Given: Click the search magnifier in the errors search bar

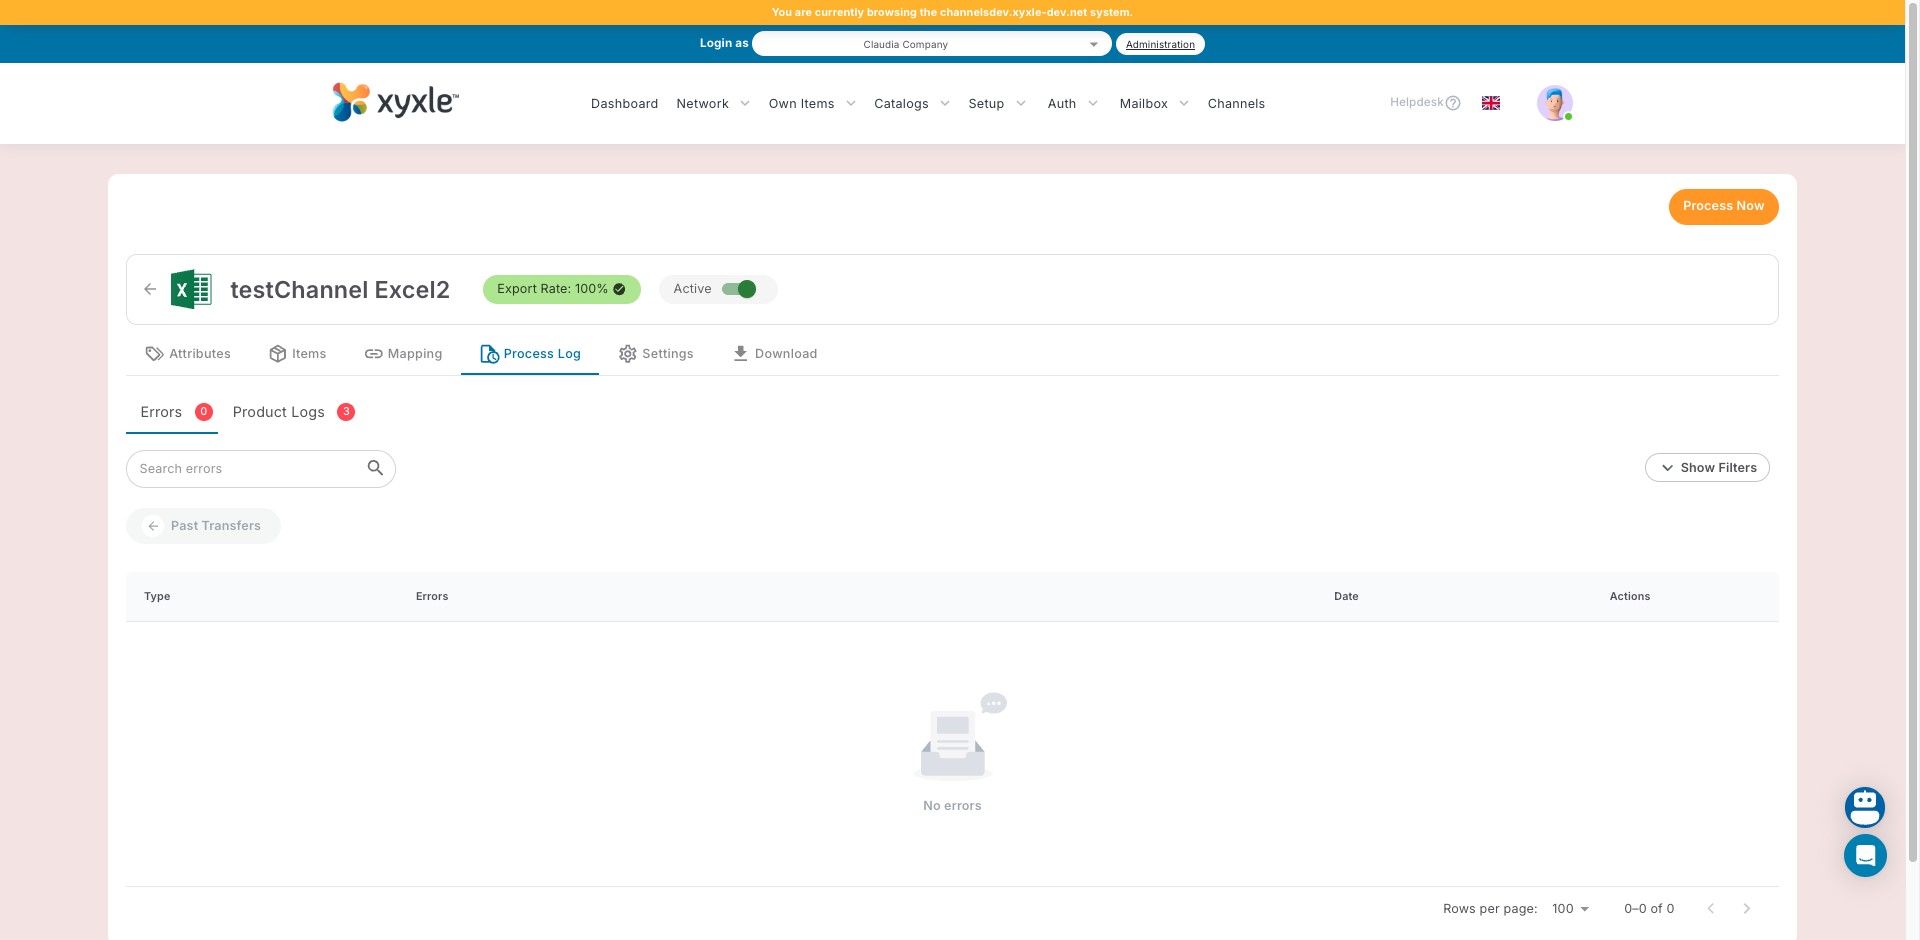Looking at the screenshot, I should click(x=375, y=468).
